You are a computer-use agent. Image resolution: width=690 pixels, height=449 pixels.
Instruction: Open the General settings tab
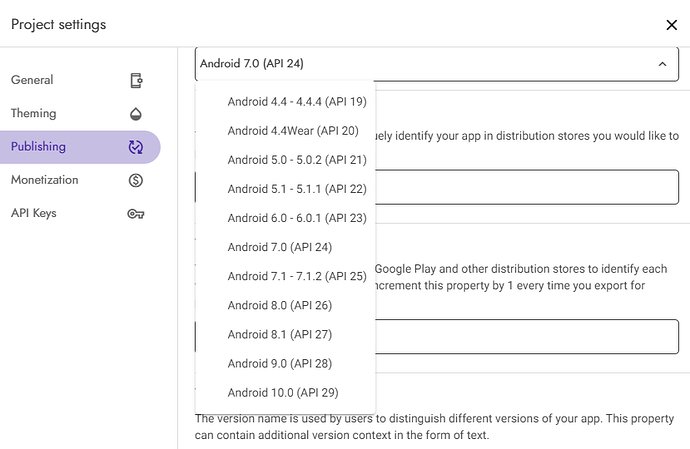(79, 80)
